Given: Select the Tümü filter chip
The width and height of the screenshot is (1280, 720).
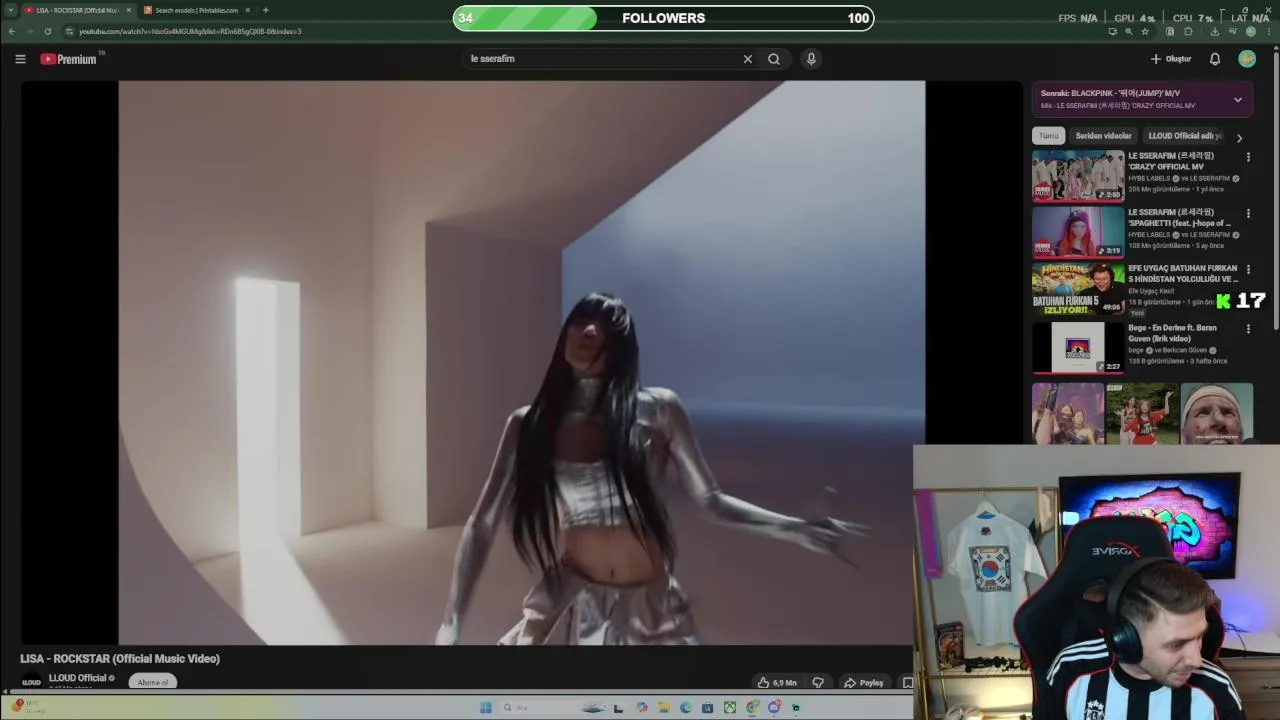Looking at the screenshot, I should click(1048, 136).
